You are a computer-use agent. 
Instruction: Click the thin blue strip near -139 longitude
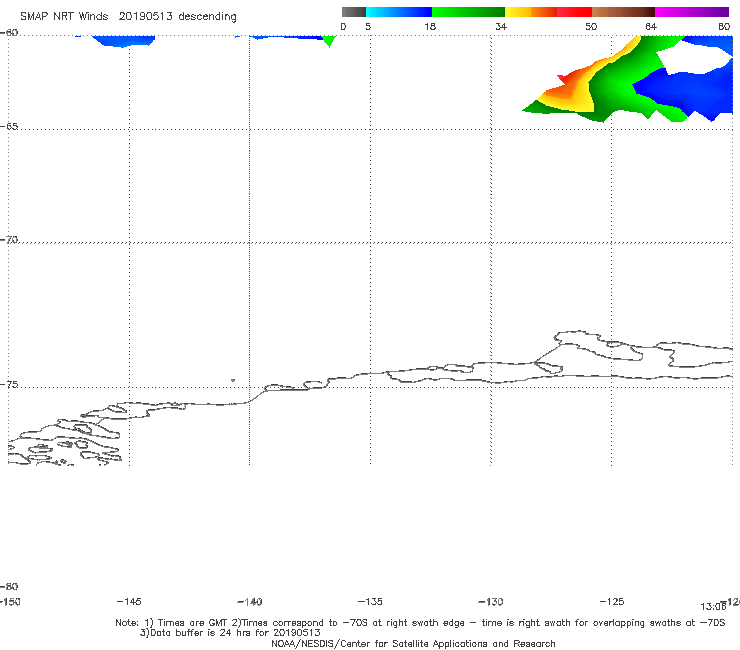coord(286,37)
